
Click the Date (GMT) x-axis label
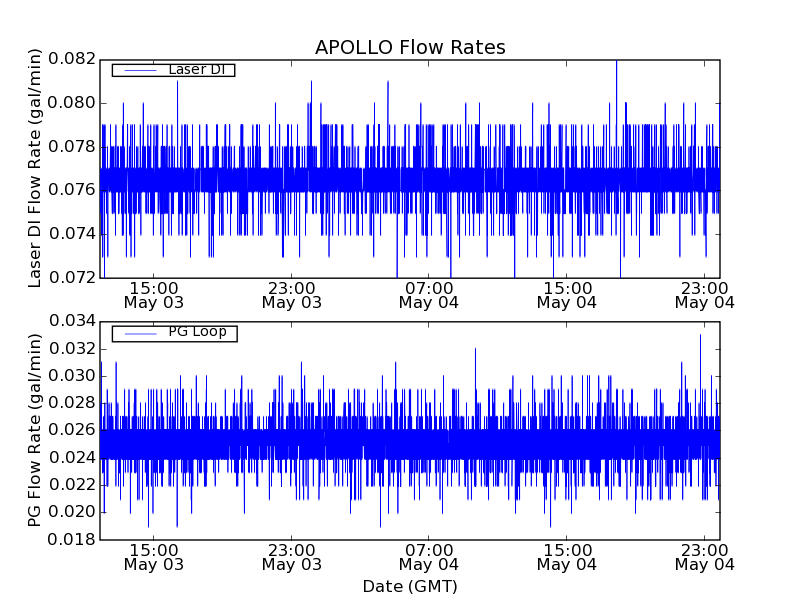click(410, 586)
